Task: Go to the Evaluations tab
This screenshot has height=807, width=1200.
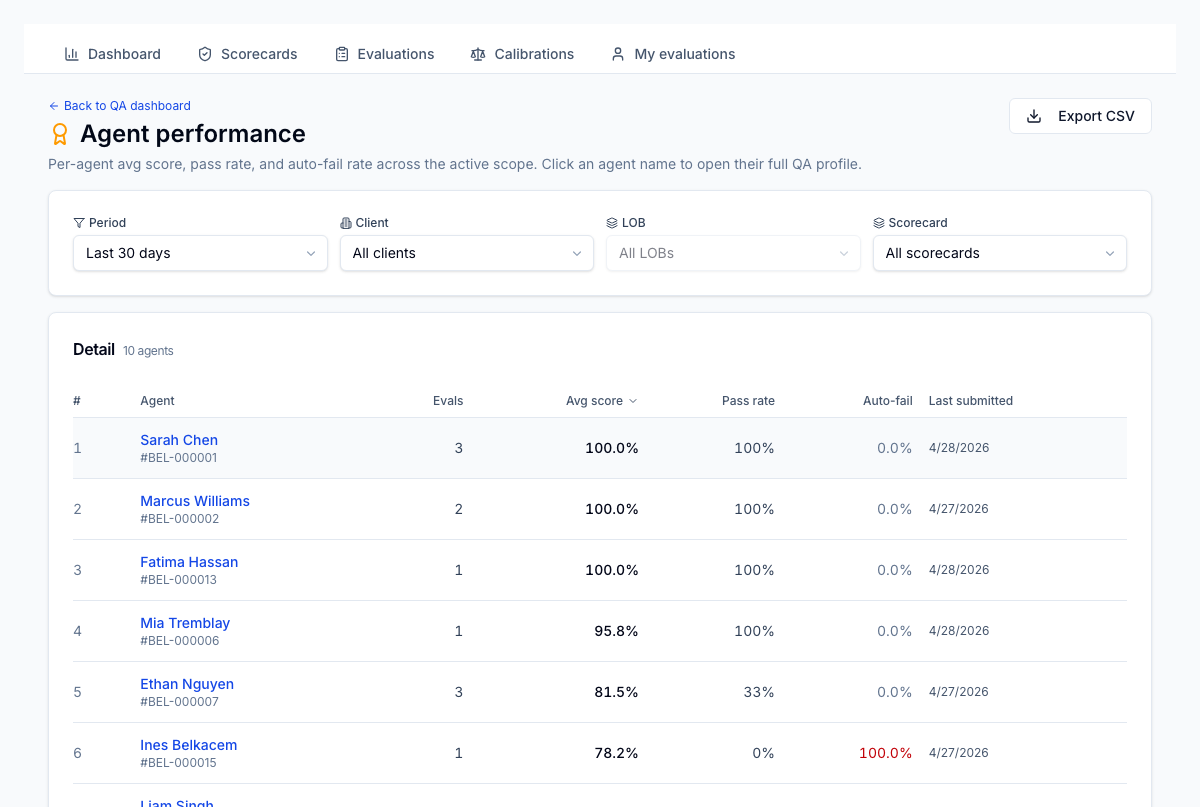Action: click(x=384, y=54)
